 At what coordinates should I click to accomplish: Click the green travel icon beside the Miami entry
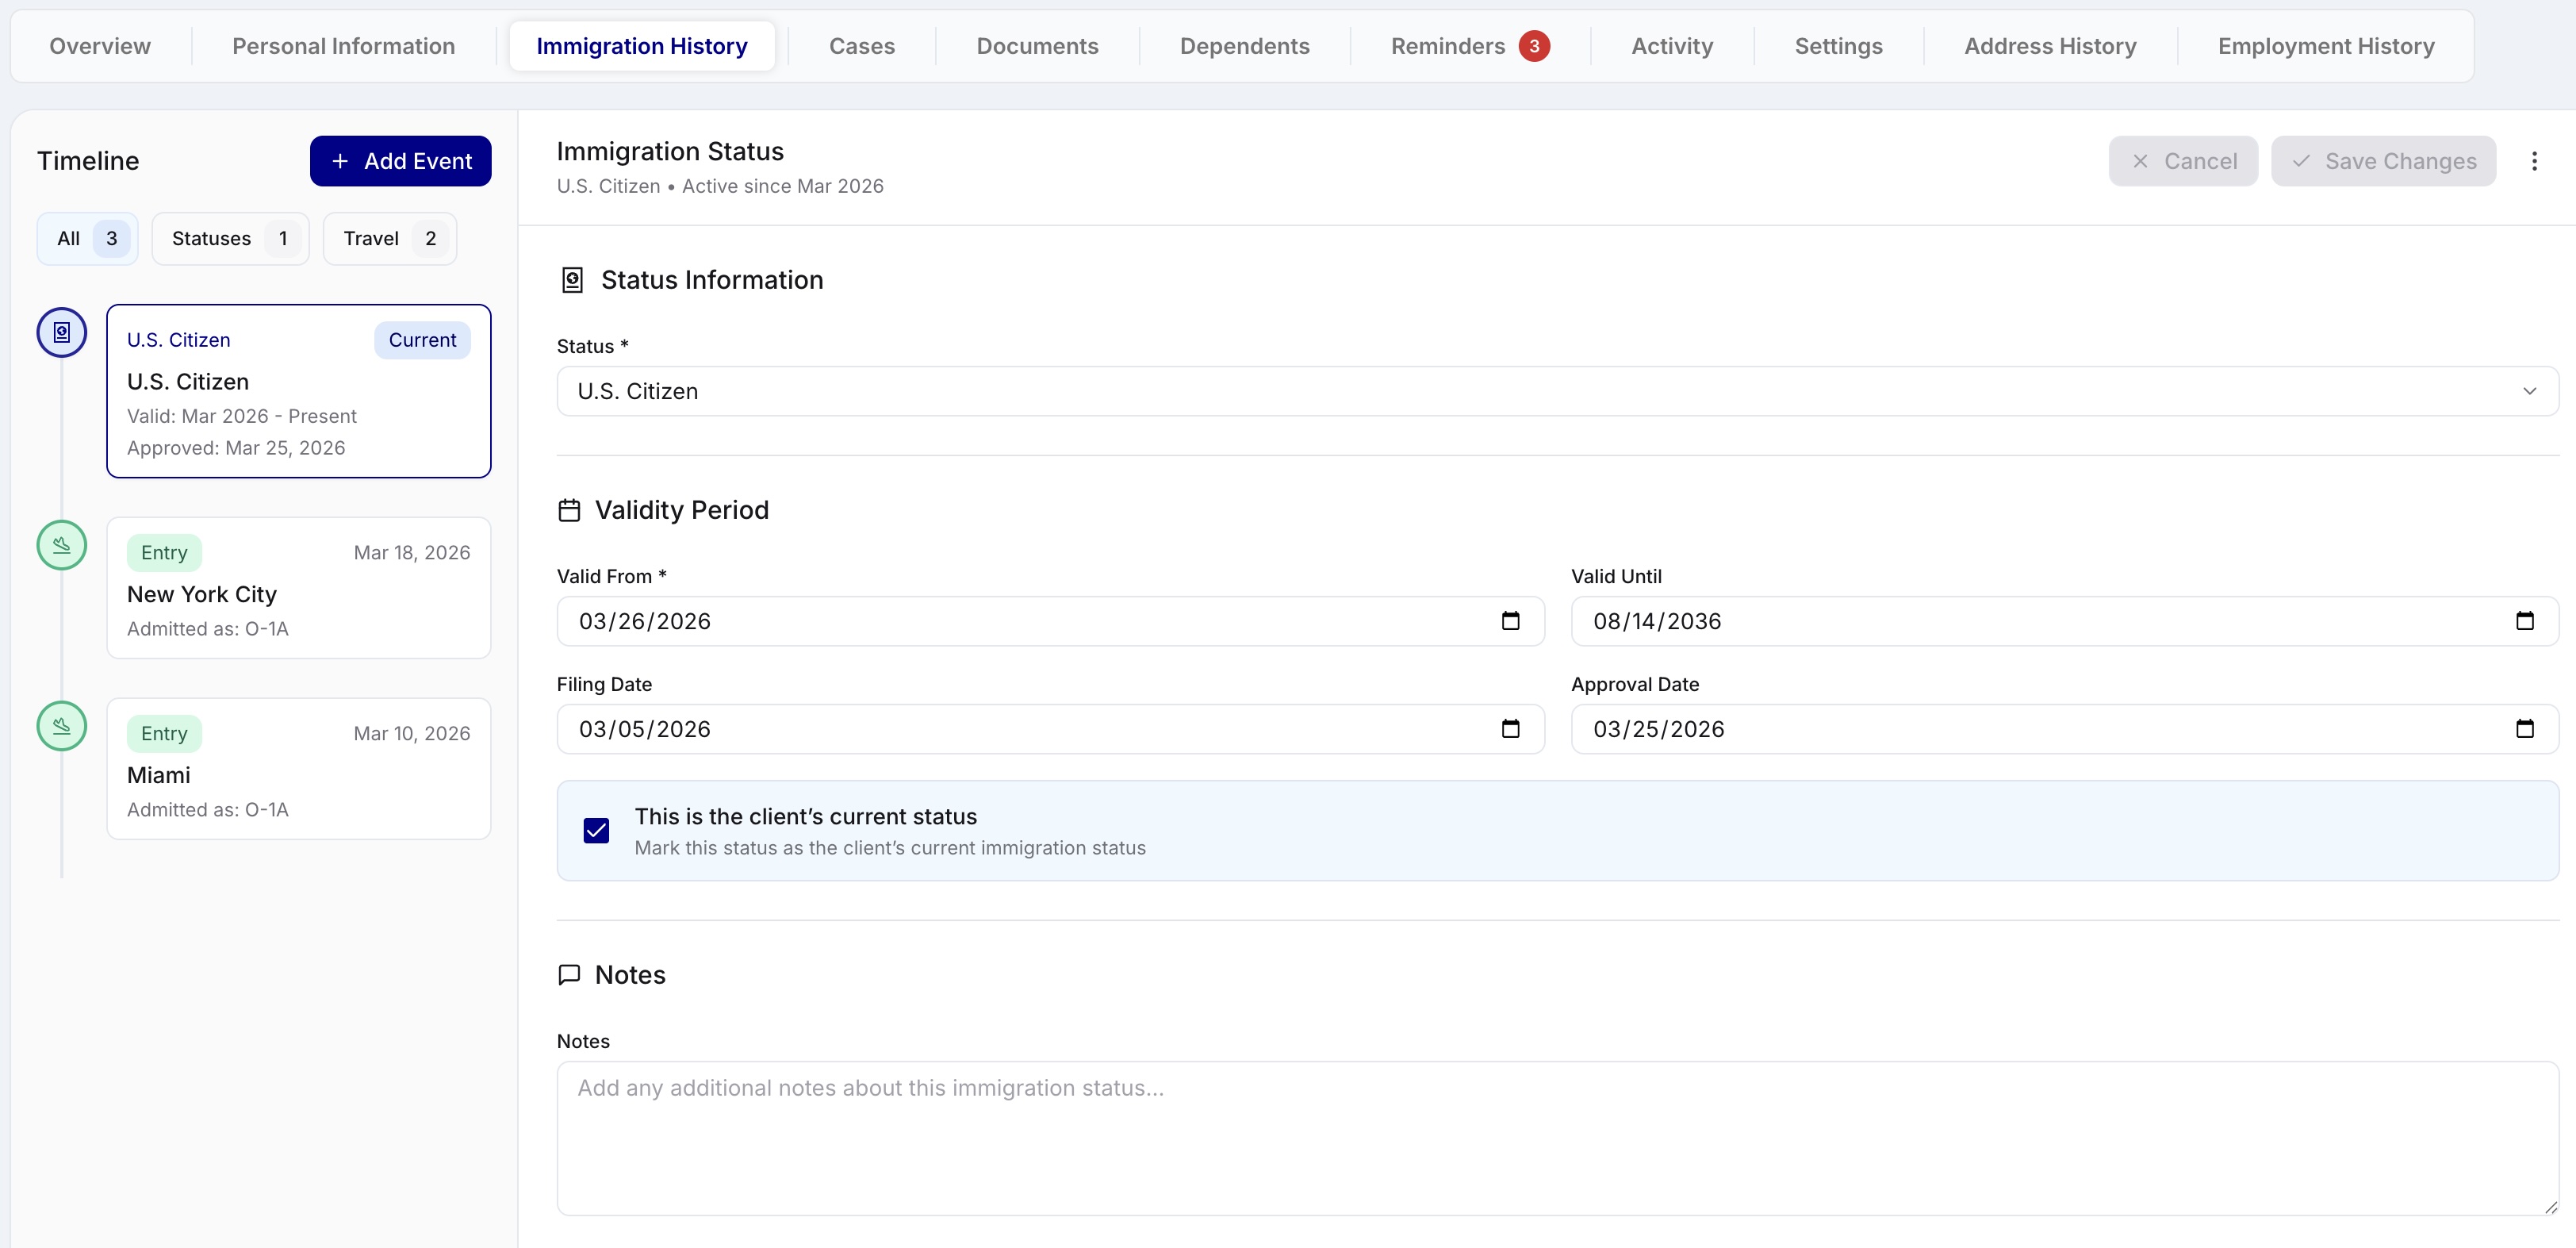coord(61,726)
